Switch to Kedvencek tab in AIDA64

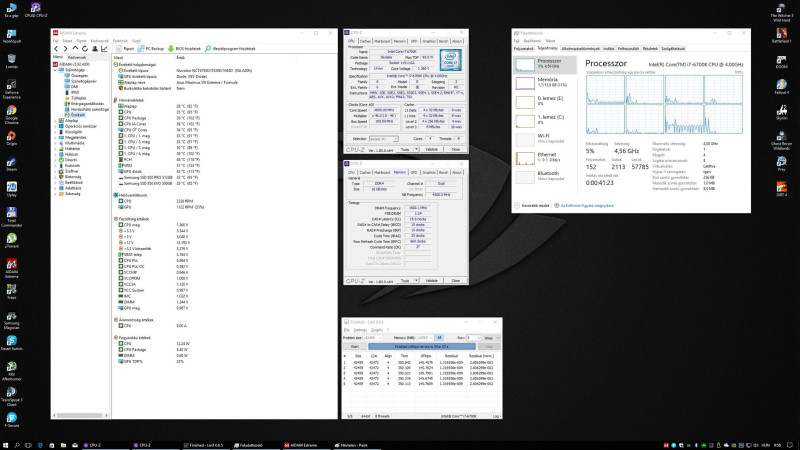coord(77,58)
